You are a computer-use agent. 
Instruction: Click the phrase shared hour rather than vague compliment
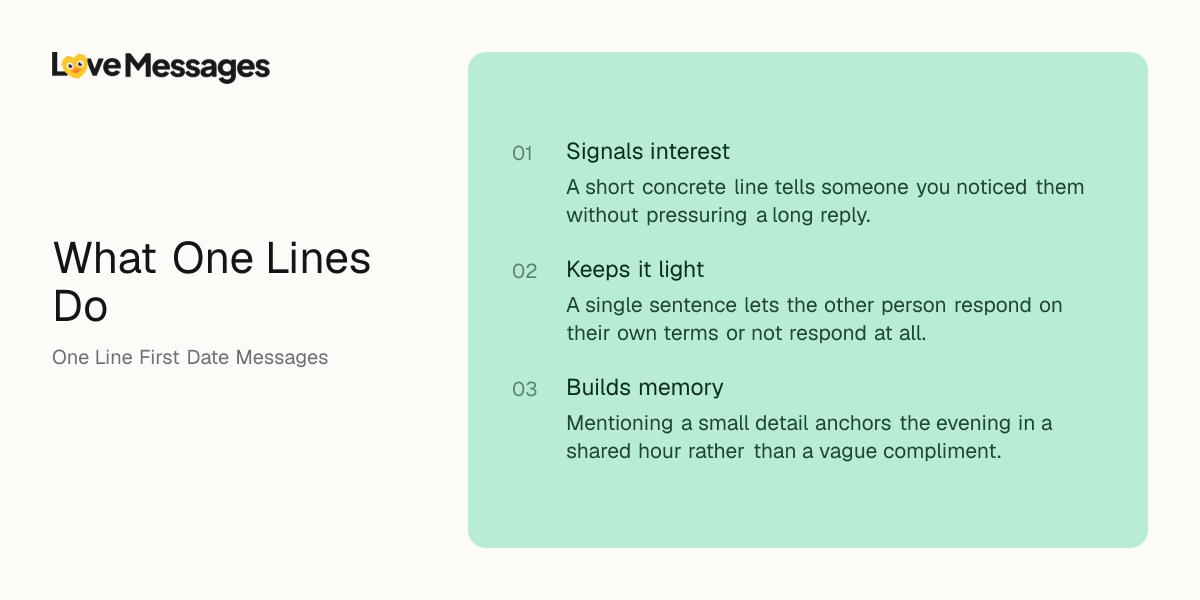pyautogui.click(x=783, y=451)
